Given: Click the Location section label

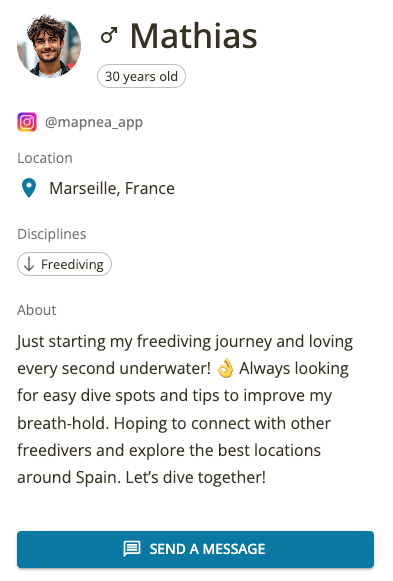Looking at the screenshot, I should pos(45,158).
